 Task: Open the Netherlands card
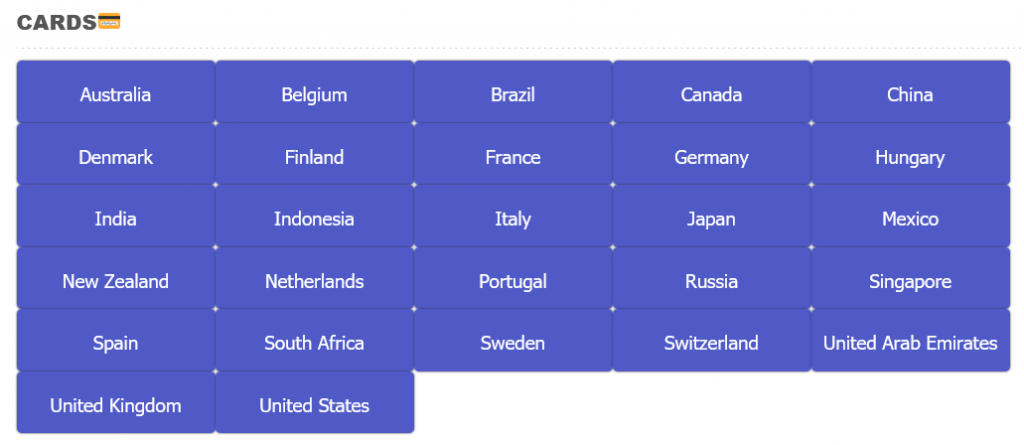click(314, 281)
